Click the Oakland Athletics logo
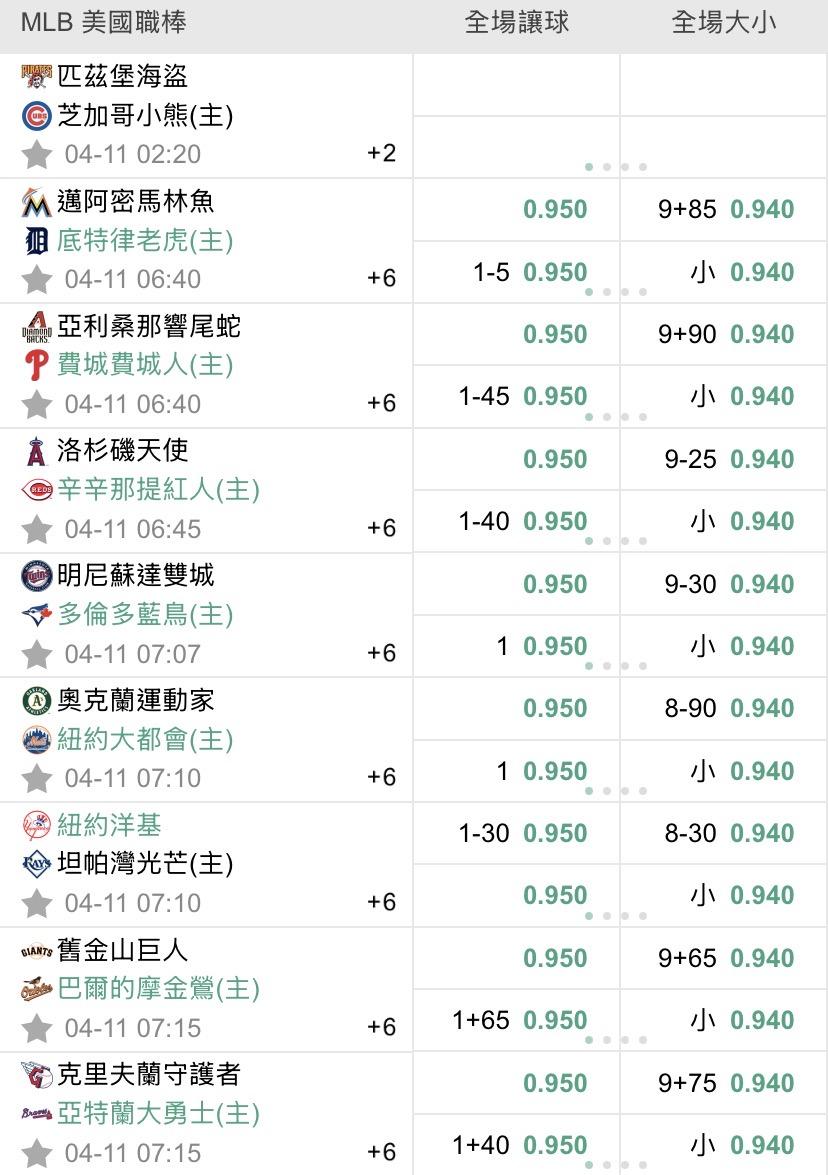Screen dimensions: 828x1175 (x=37, y=701)
